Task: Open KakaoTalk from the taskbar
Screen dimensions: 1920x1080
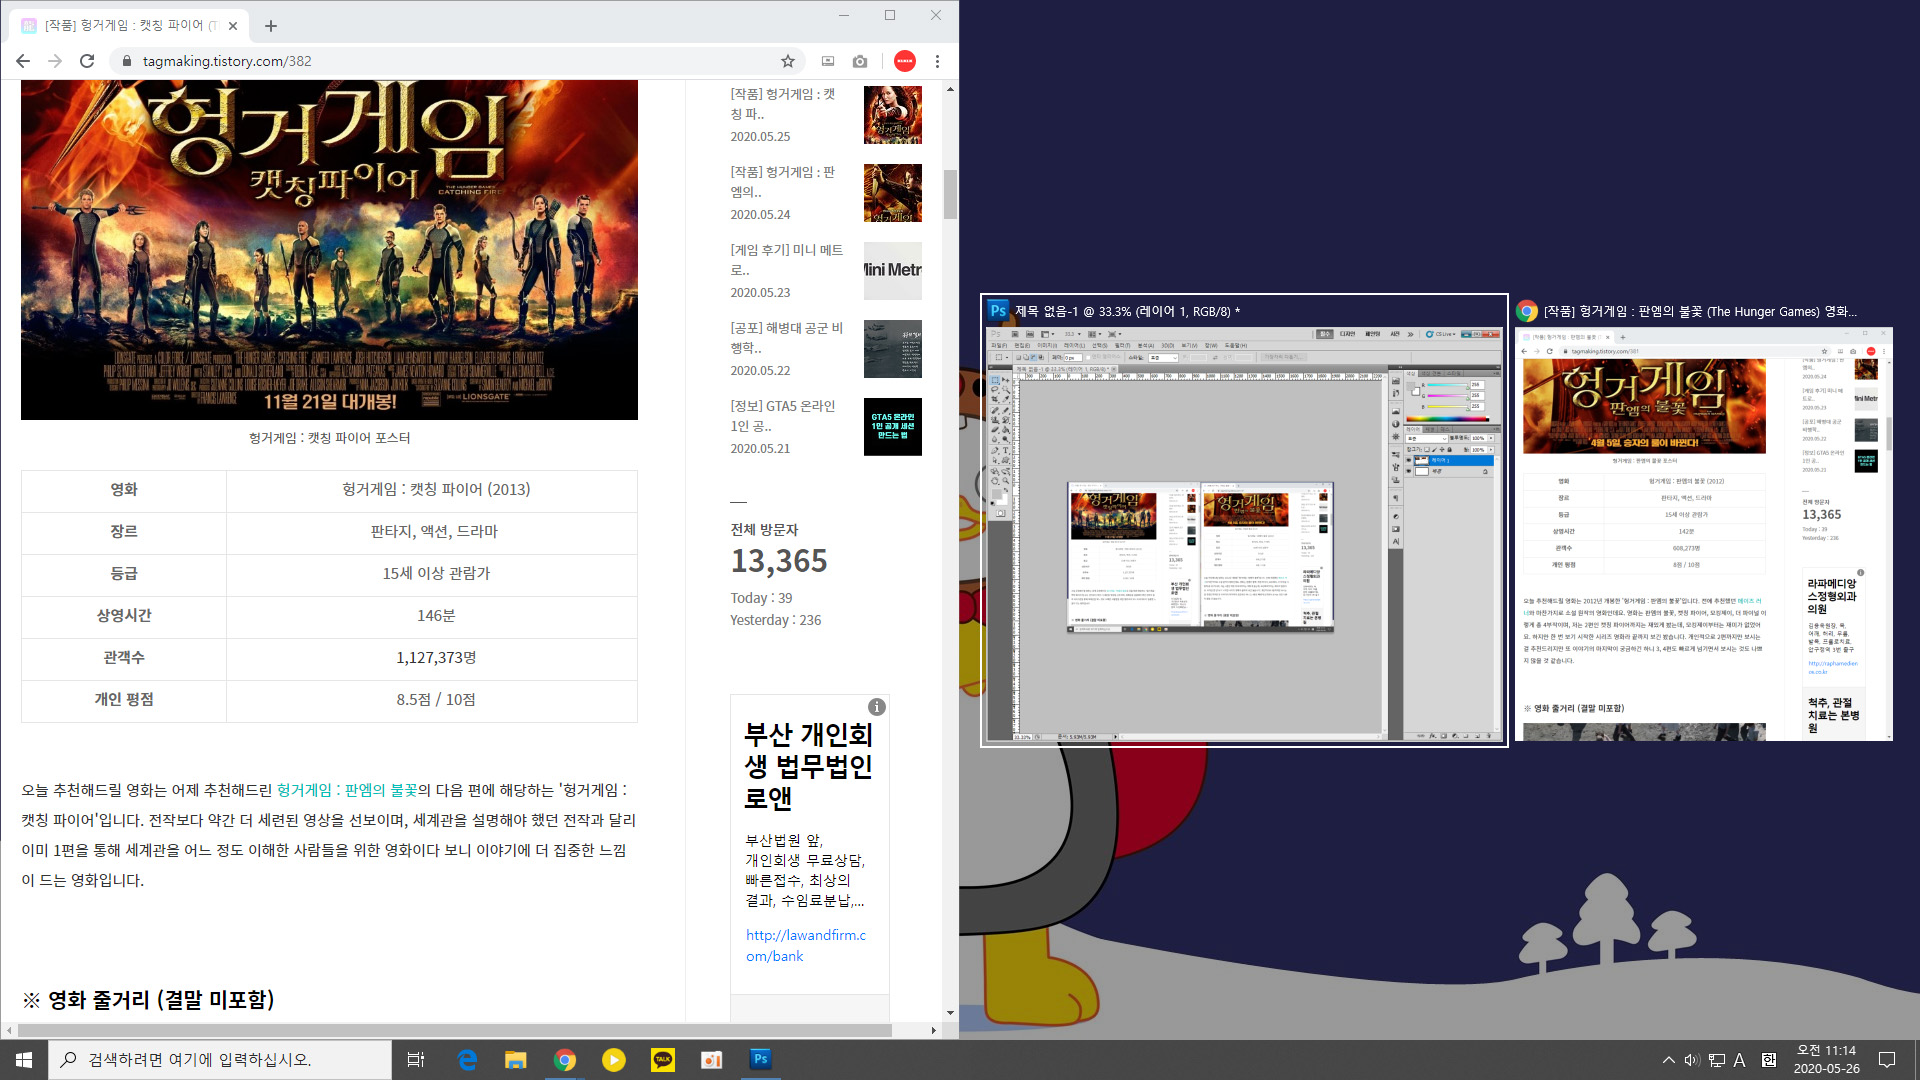Action: [663, 1060]
